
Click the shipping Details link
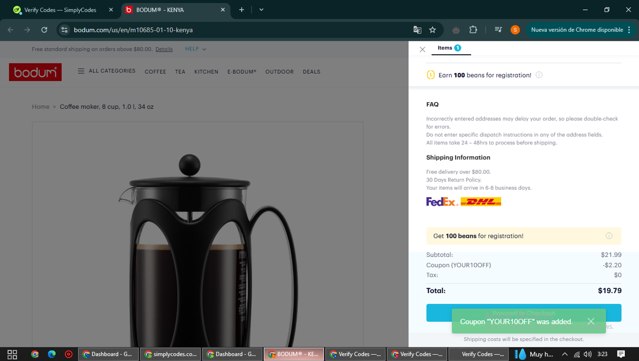(x=164, y=49)
